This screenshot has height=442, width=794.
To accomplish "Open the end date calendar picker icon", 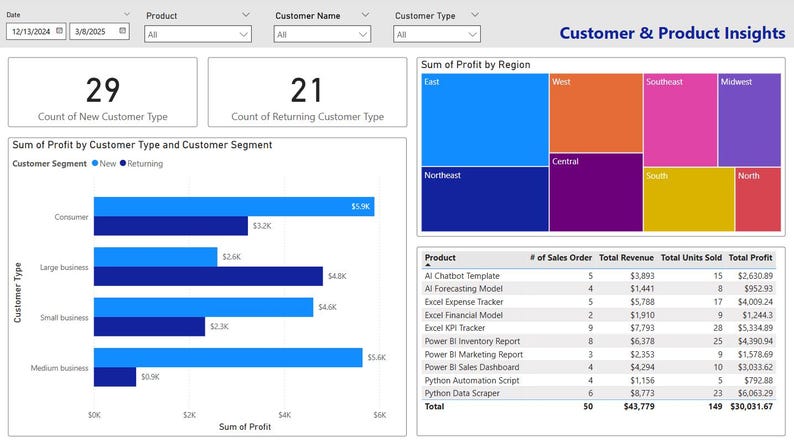I will pyautogui.click(x=123, y=31).
